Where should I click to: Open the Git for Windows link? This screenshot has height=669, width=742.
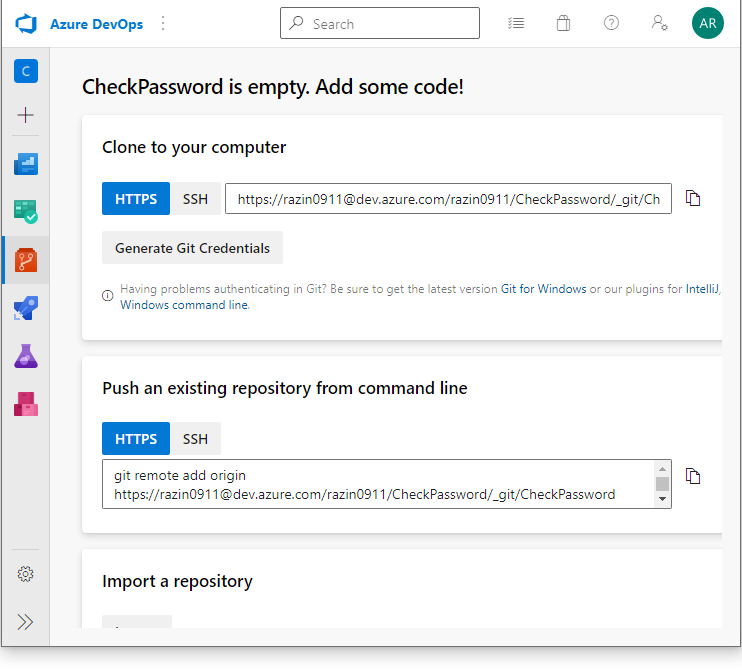coord(544,289)
